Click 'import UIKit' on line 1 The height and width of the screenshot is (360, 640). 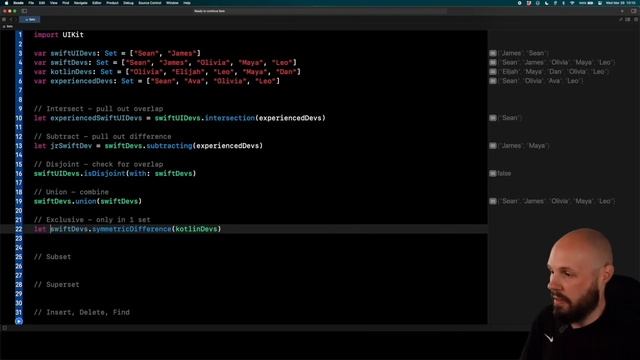point(59,35)
